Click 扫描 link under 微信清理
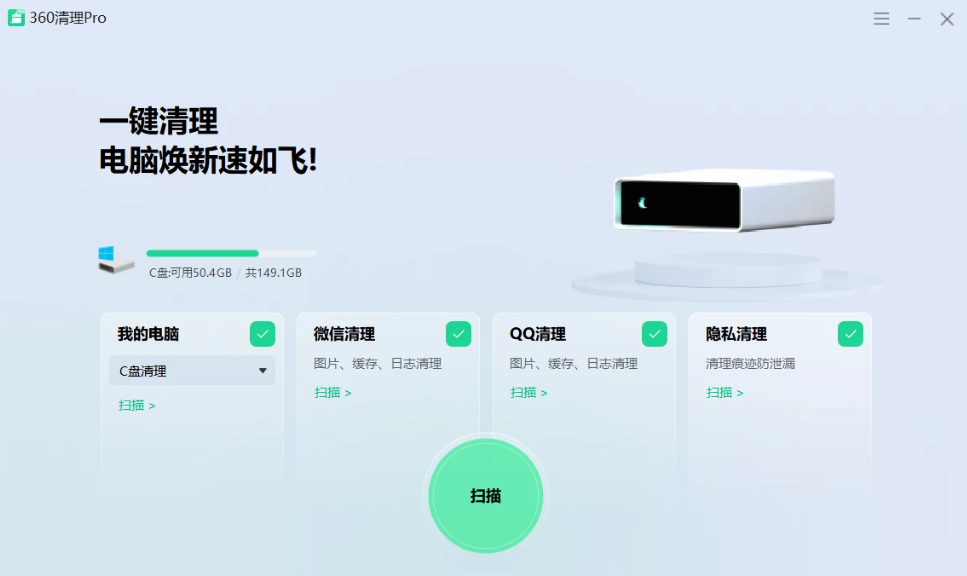Image resolution: width=967 pixels, height=576 pixels. pos(333,392)
